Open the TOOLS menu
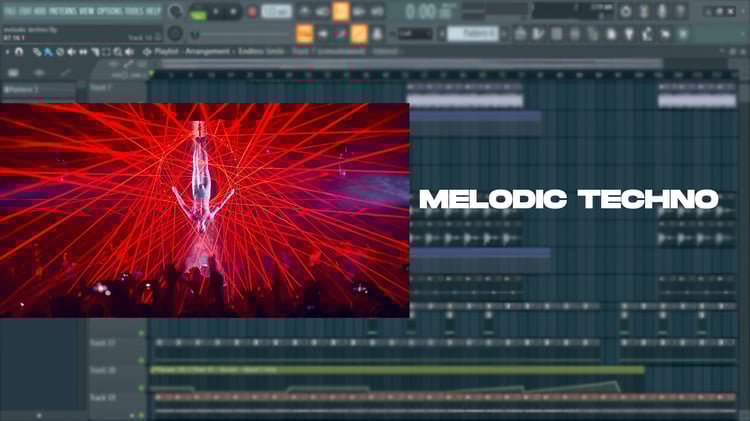The height and width of the screenshot is (421, 750). click(x=133, y=11)
